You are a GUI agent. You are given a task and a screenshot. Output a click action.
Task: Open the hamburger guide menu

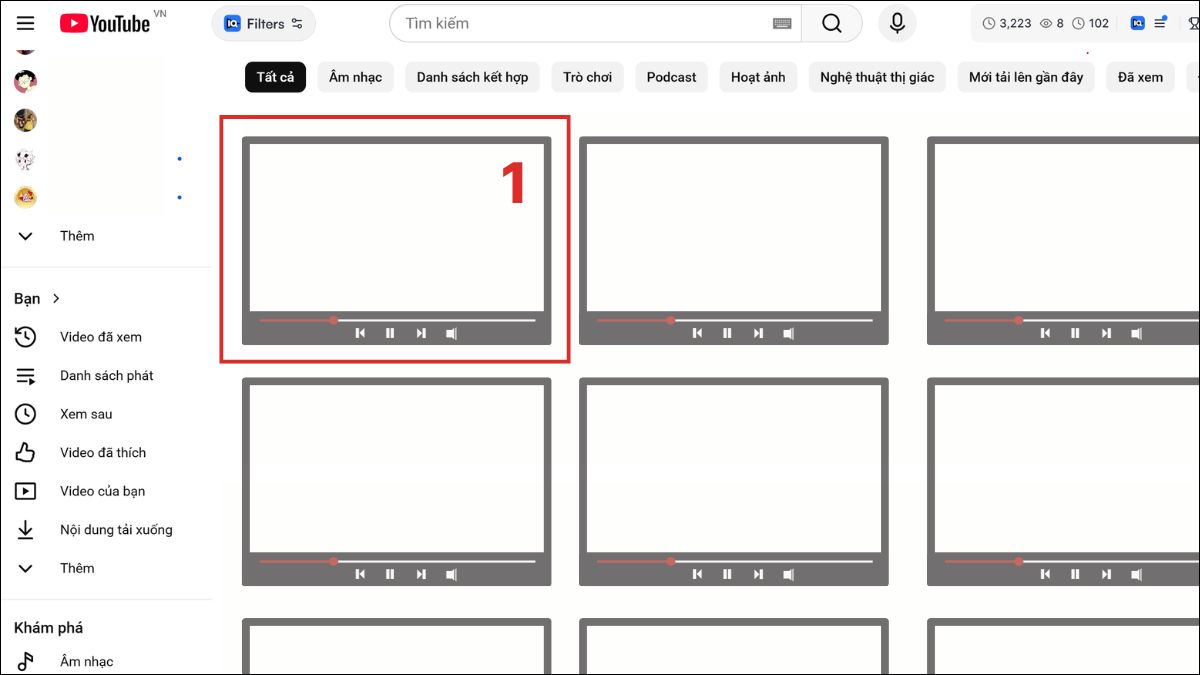(x=25, y=23)
